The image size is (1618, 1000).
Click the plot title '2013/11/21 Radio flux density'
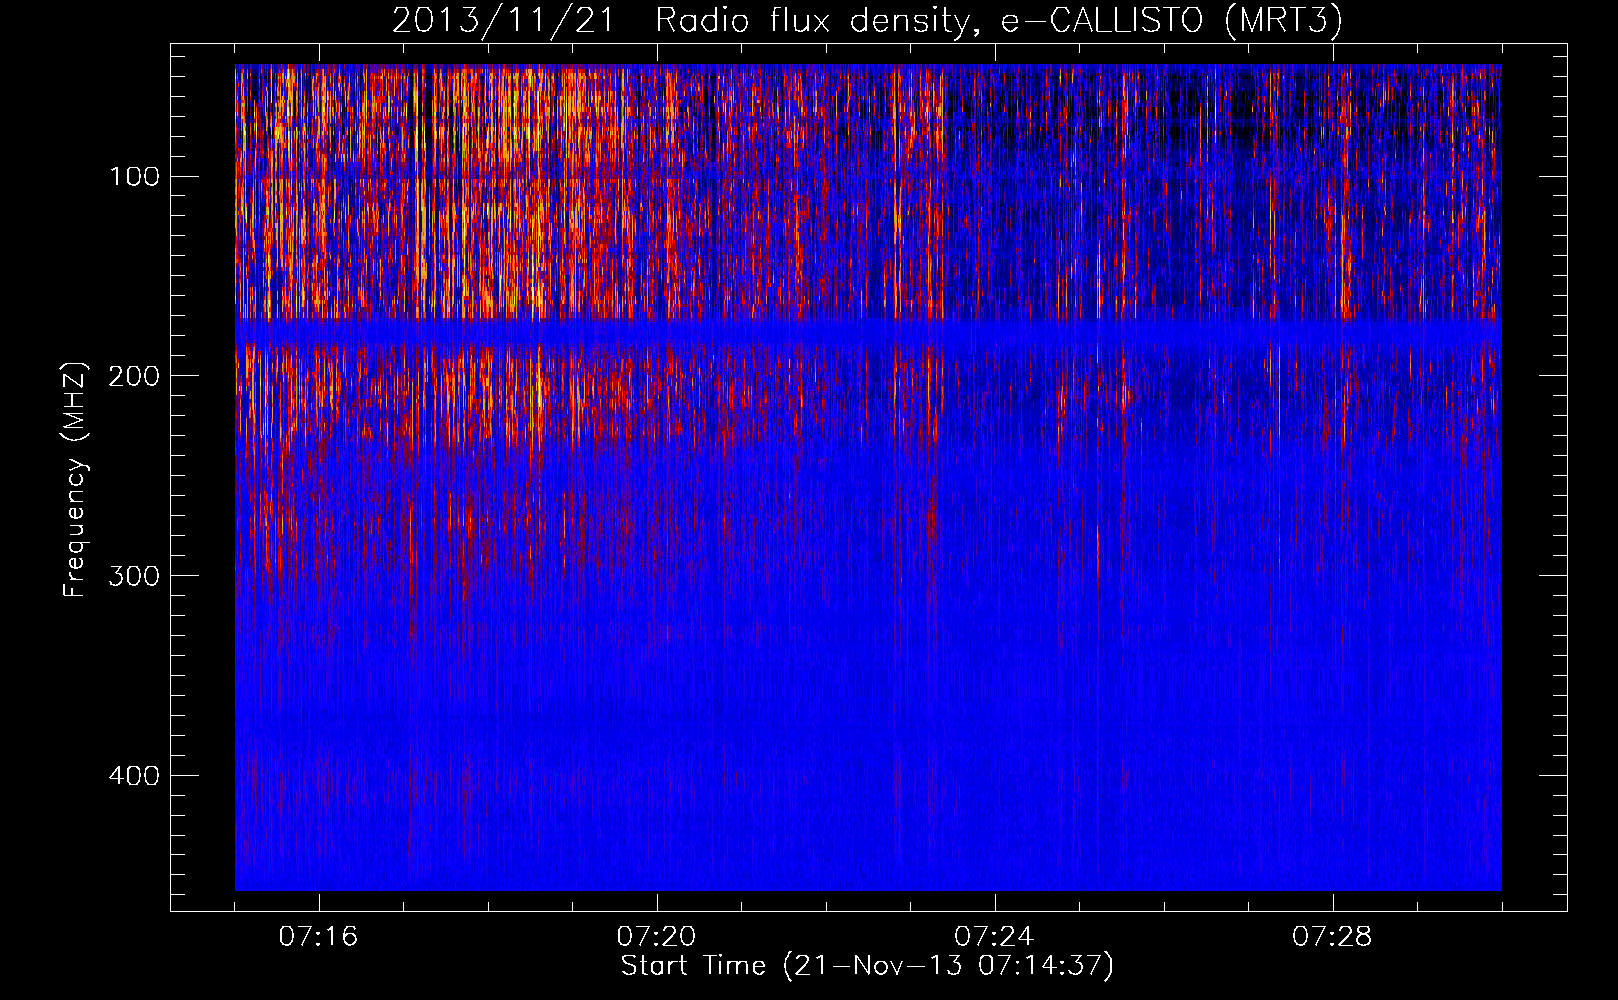(867, 20)
